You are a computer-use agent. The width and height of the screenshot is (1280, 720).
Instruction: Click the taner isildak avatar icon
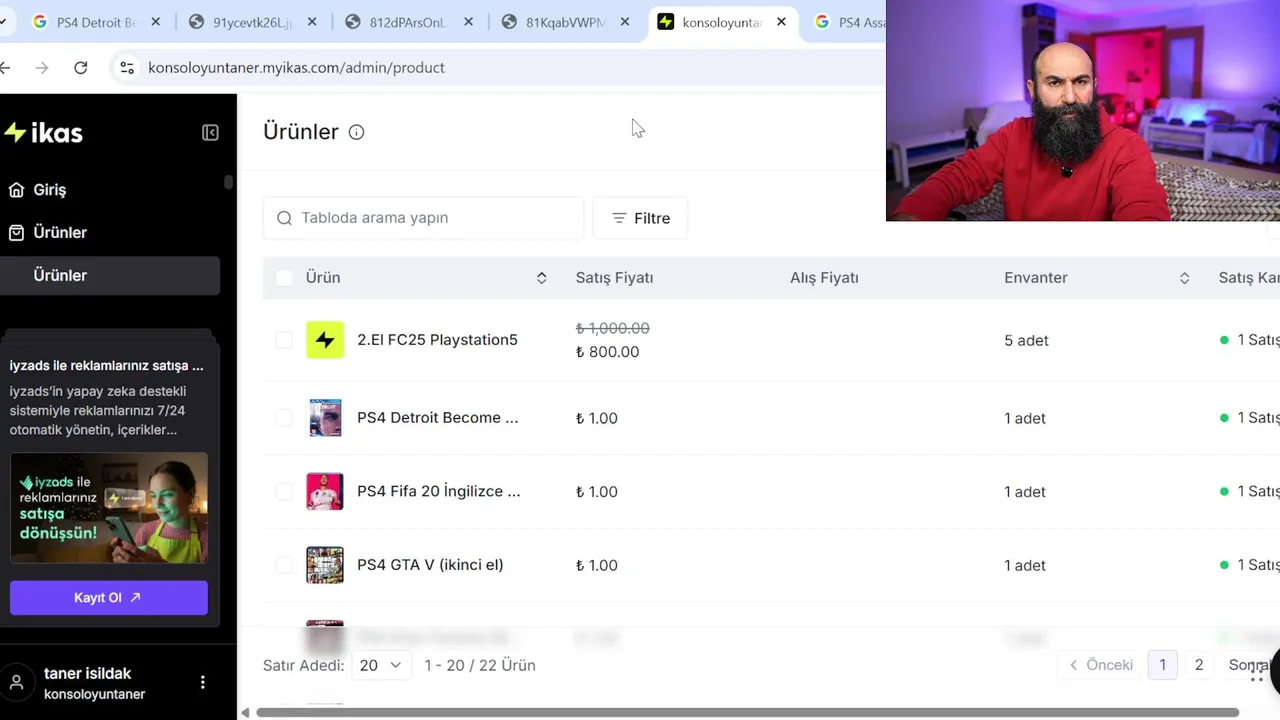point(17,682)
